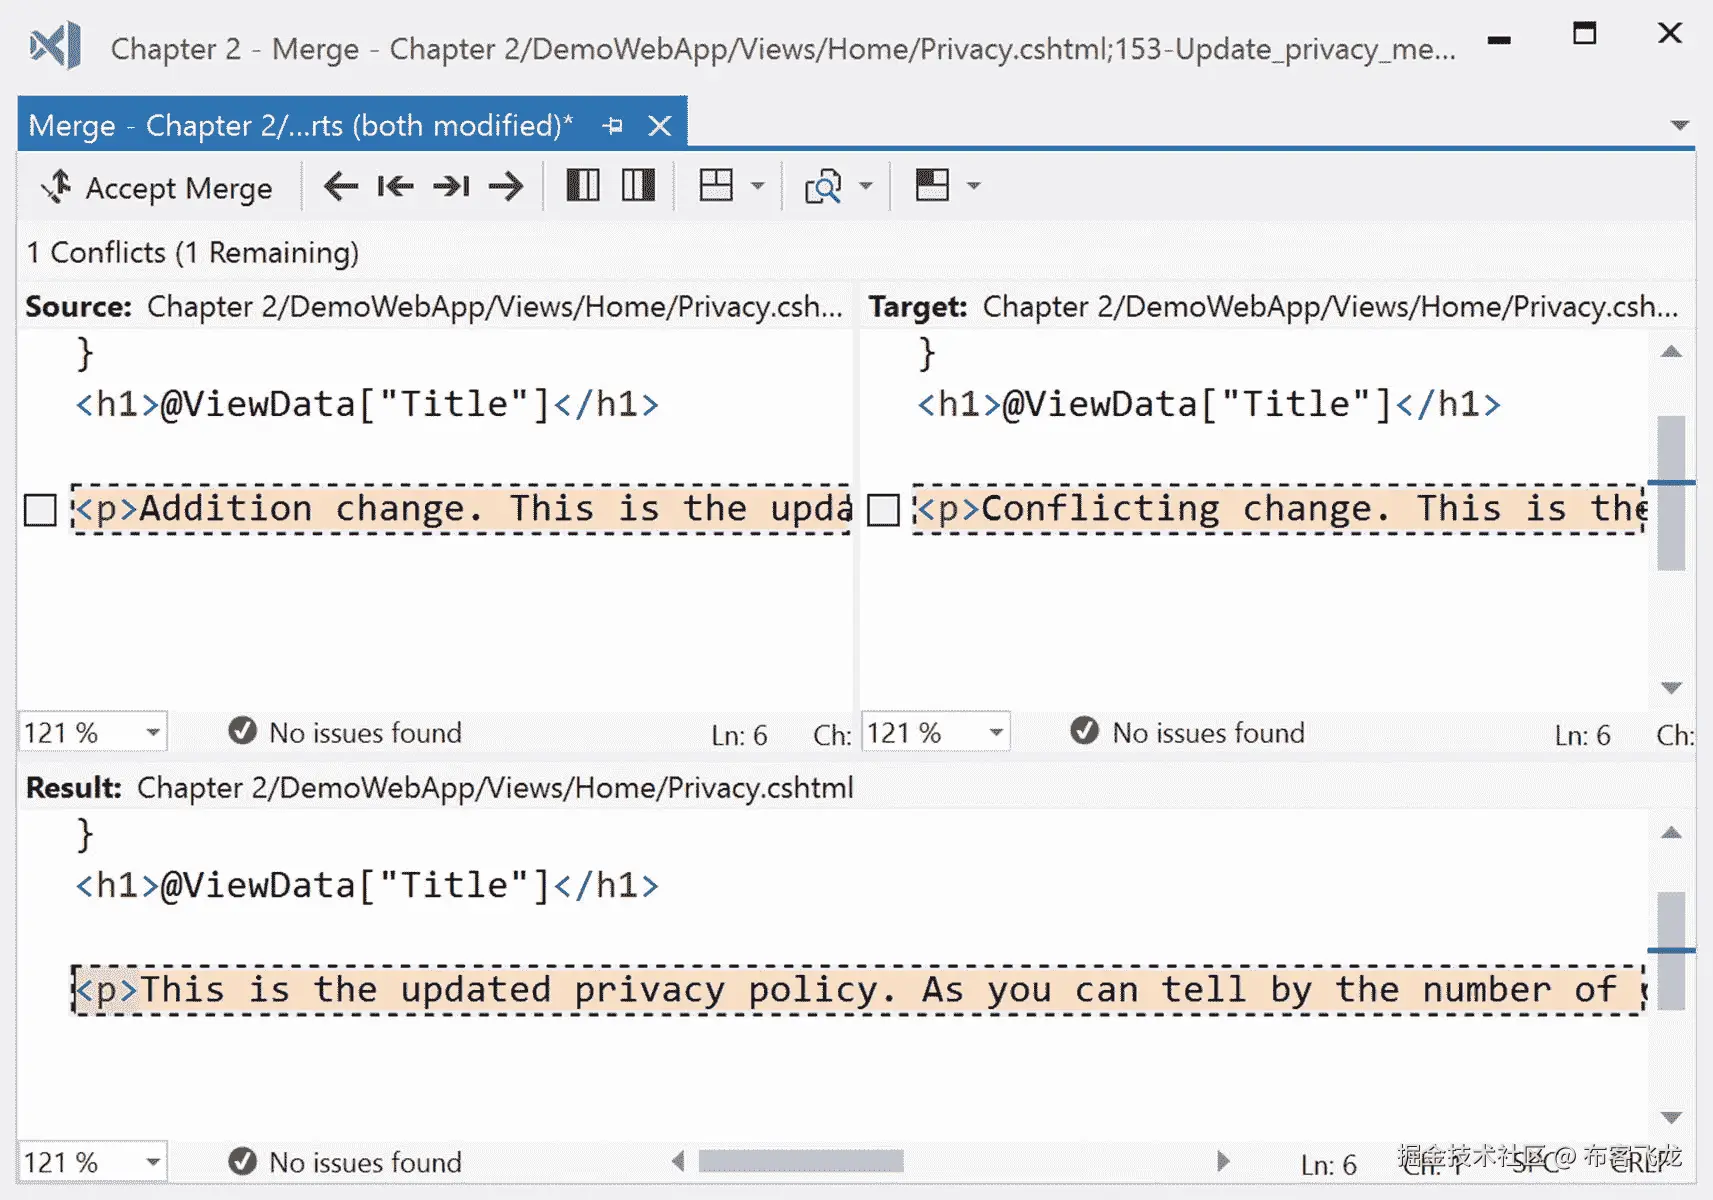This screenshot has width=1713, height=1200.
Task: Click the Result pane 'No issues found' checkmark
Action: [242, 1162]
